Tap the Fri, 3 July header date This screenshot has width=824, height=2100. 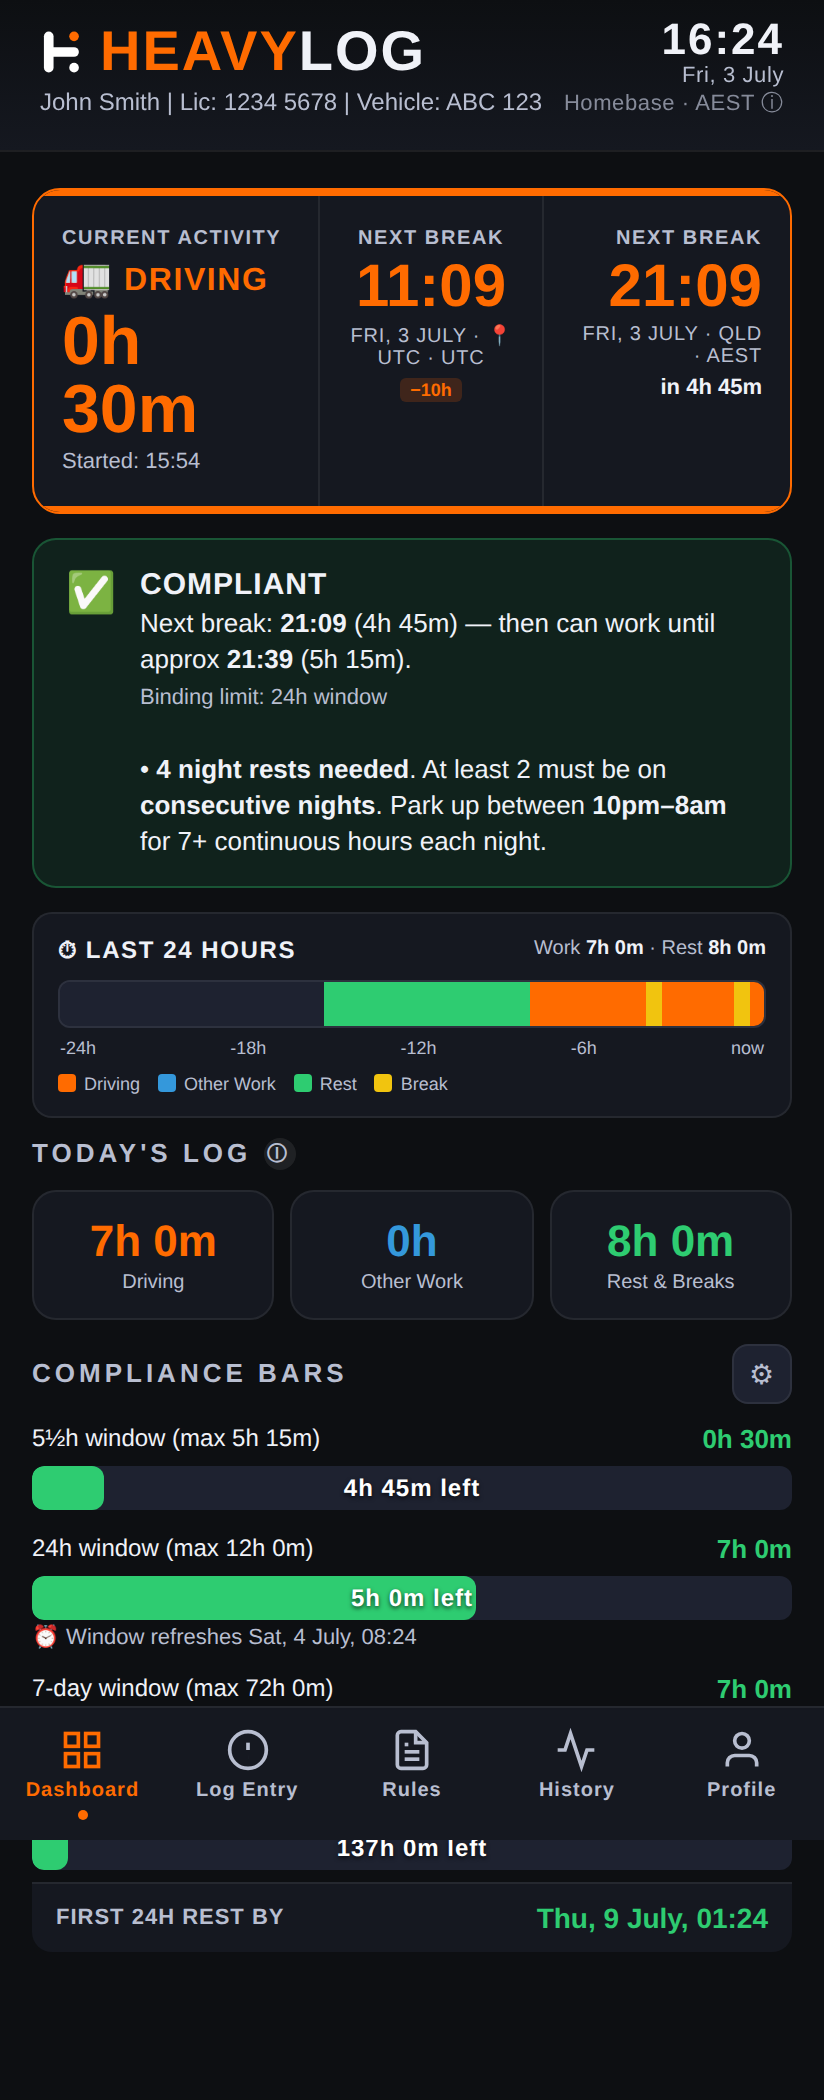[x=732, y=75]
